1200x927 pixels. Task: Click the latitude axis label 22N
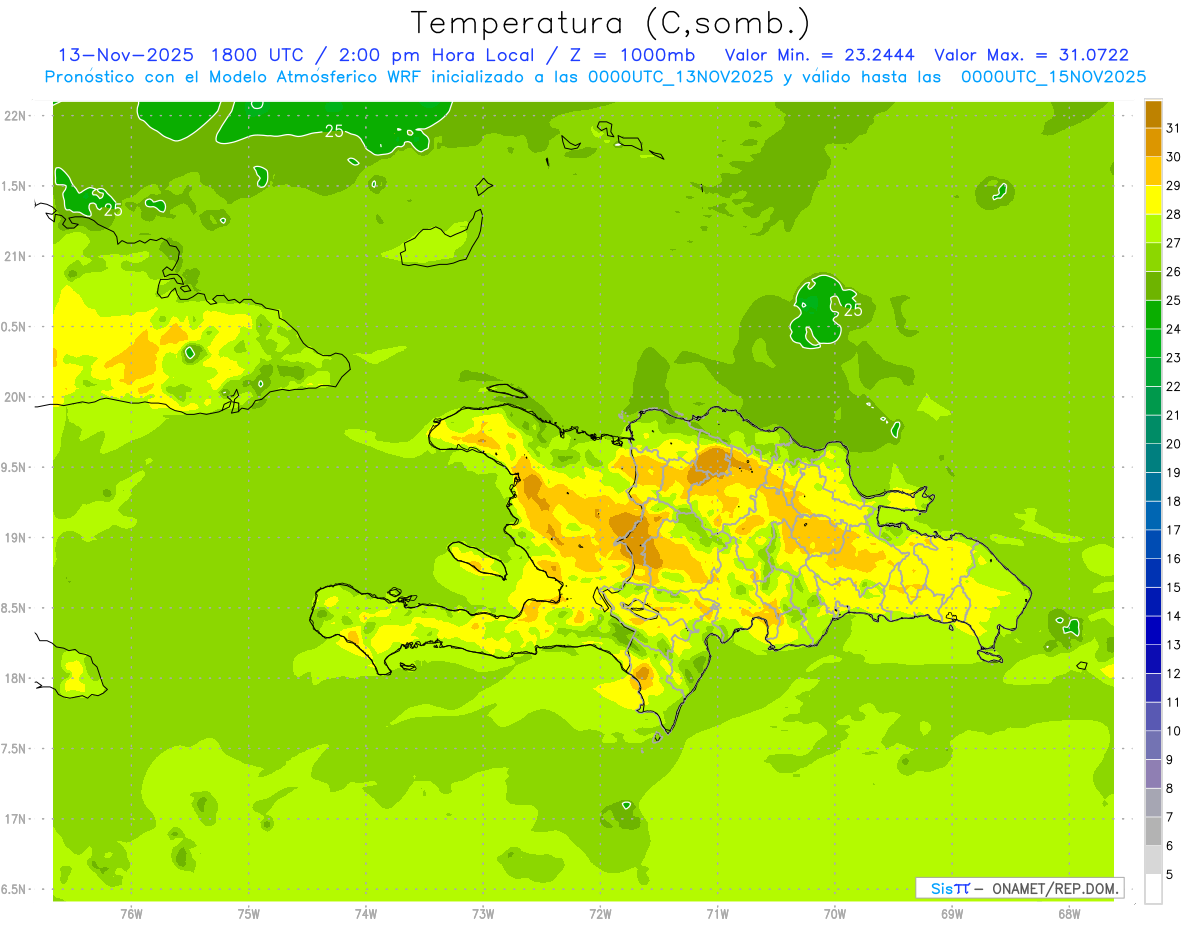click(x=15, y=115)
